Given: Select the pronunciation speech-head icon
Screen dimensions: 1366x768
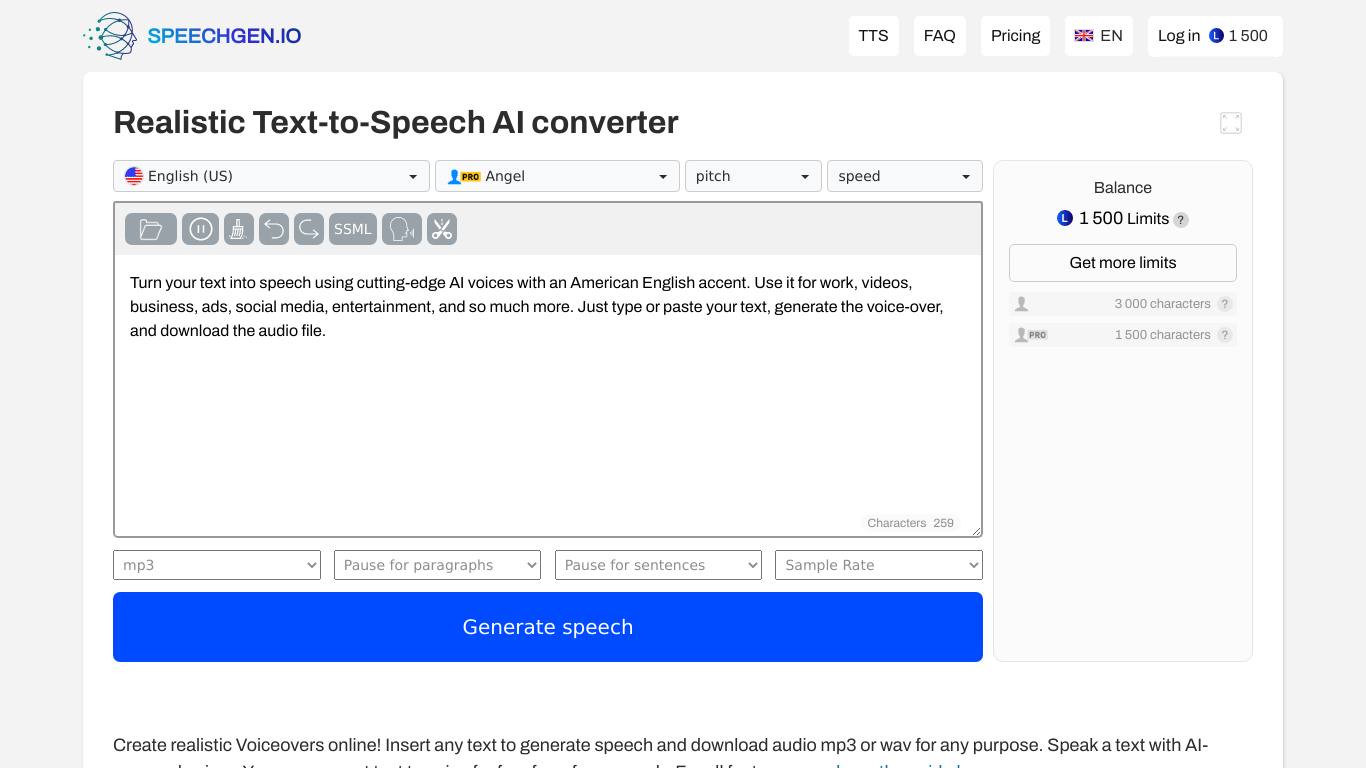Looking at the screenshot, I should 401,229.
